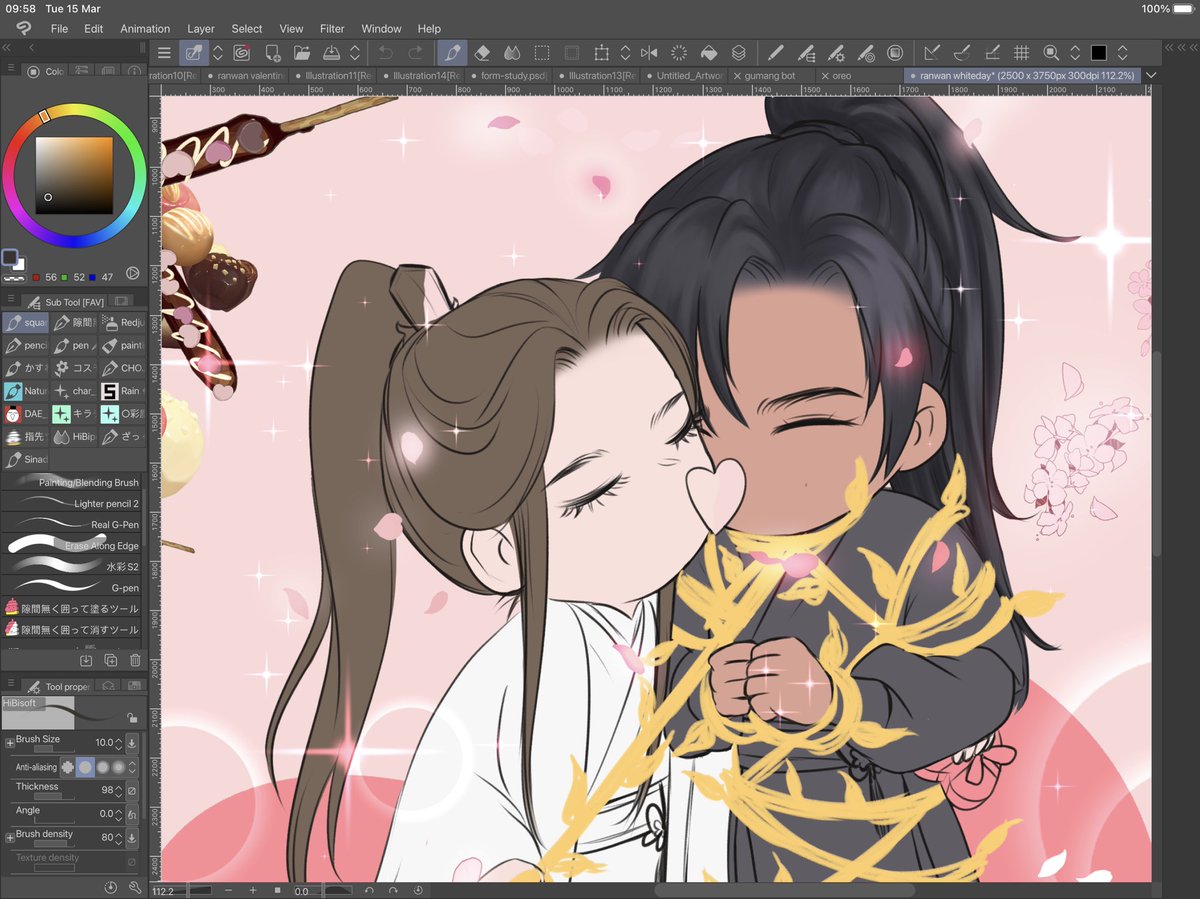Select the rectangular selection marquee tool
1200x899 pixels.
541,52
